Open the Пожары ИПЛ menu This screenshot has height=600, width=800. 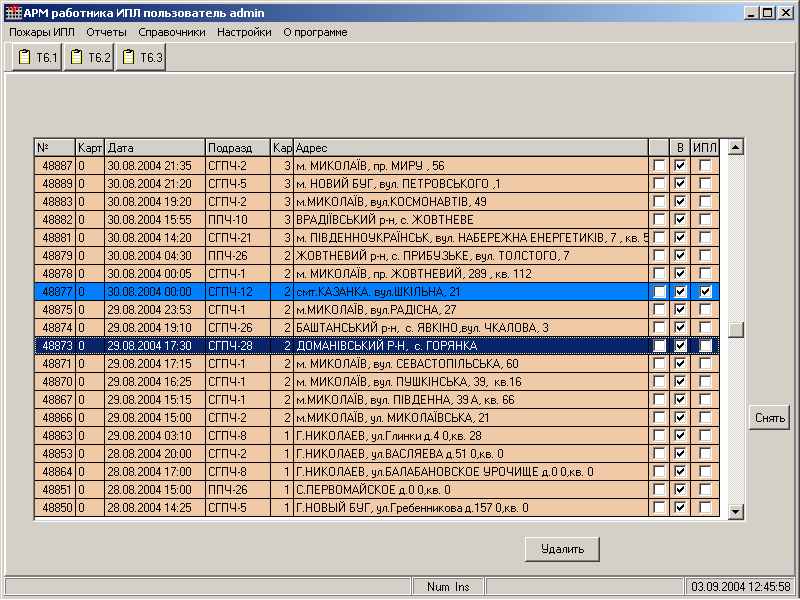[x=42, y=32]
